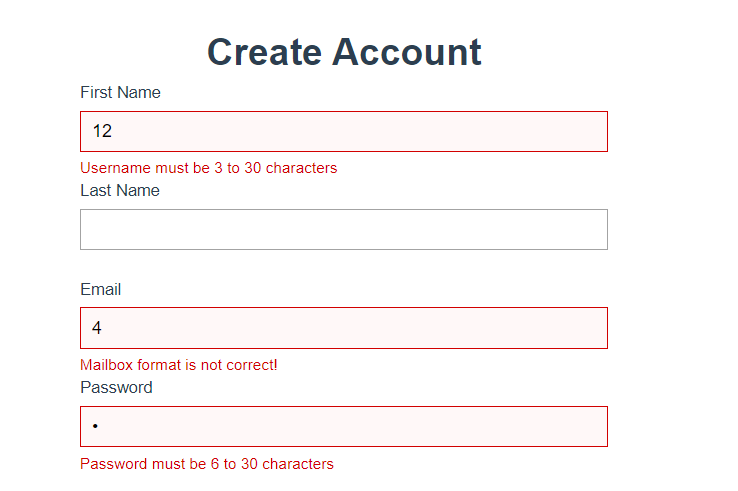Click the word "Create" in the heading

[x=263, y=52]
